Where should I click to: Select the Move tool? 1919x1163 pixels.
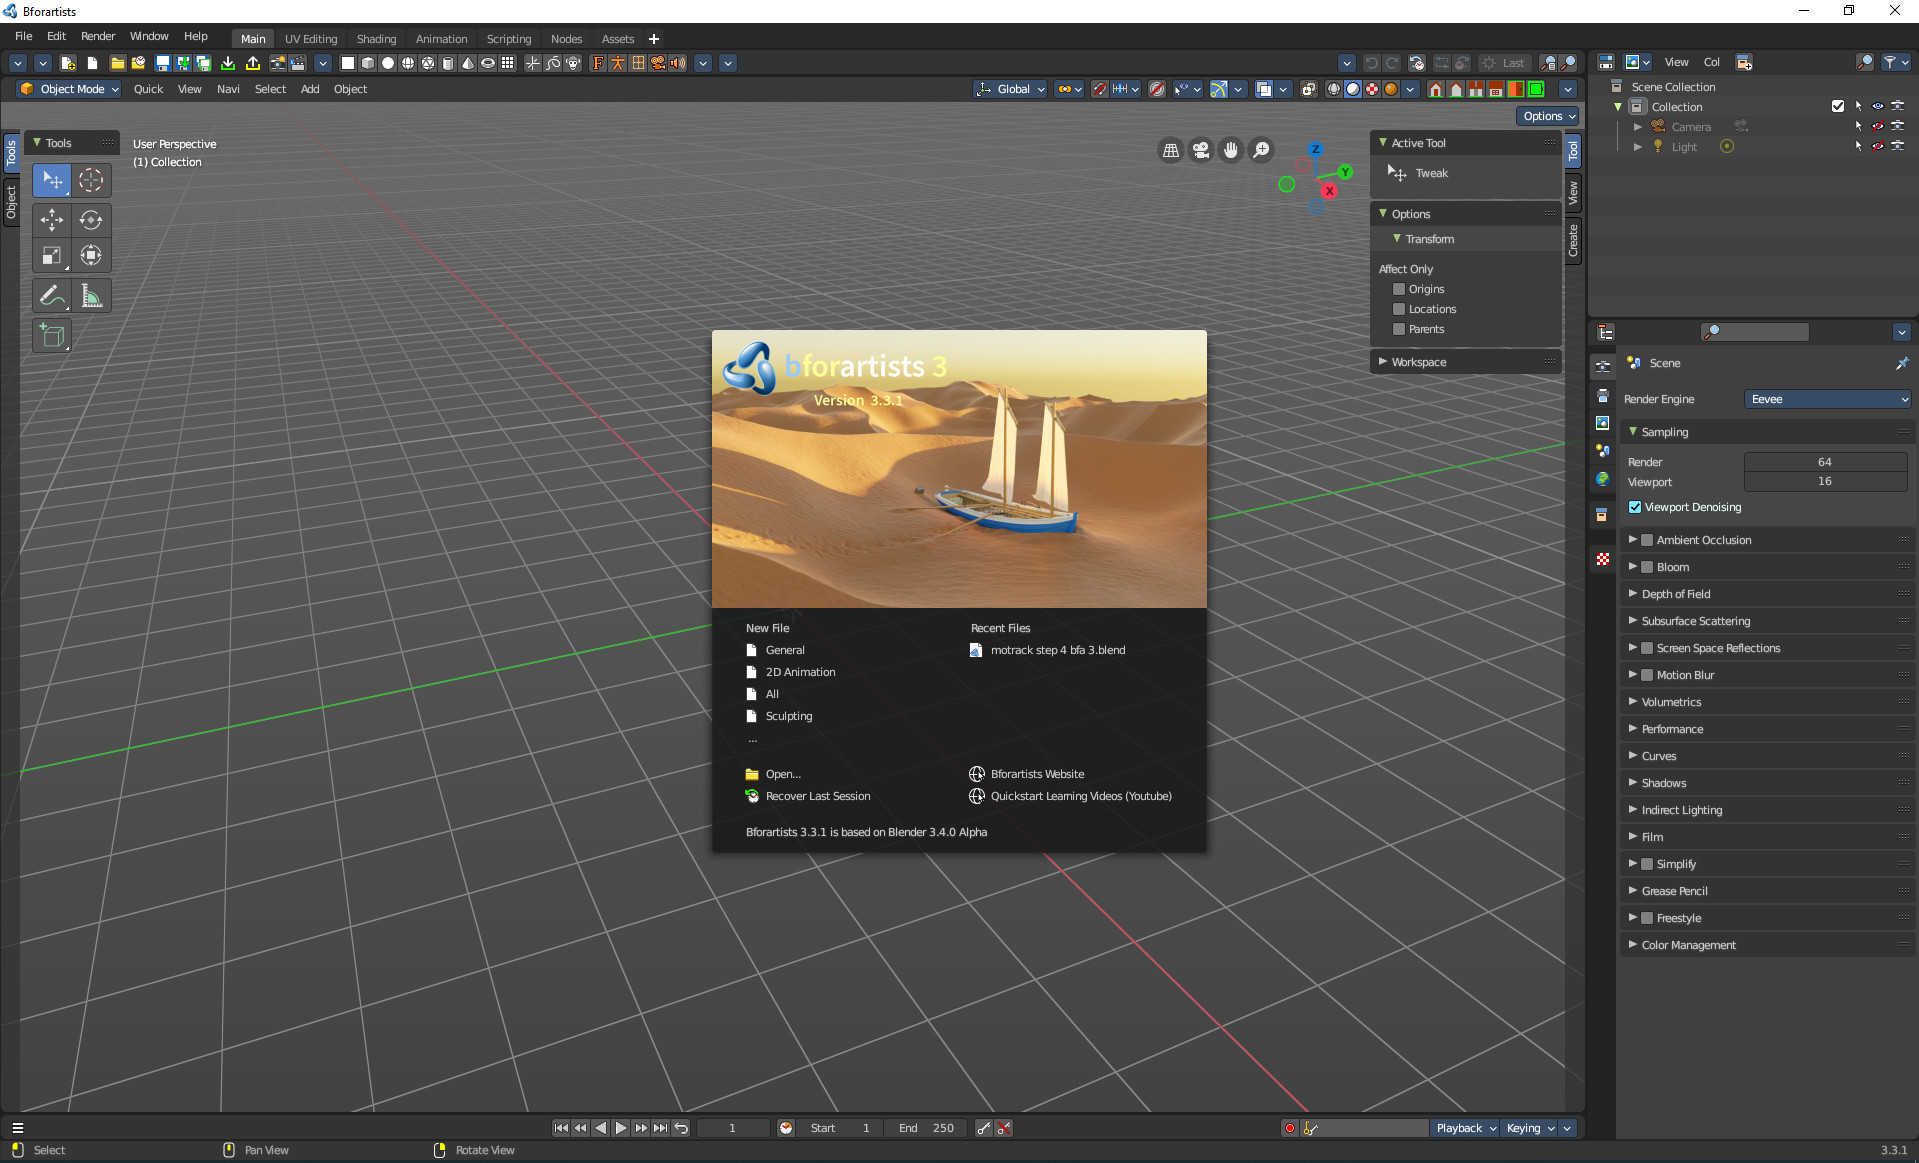point(52,221)
